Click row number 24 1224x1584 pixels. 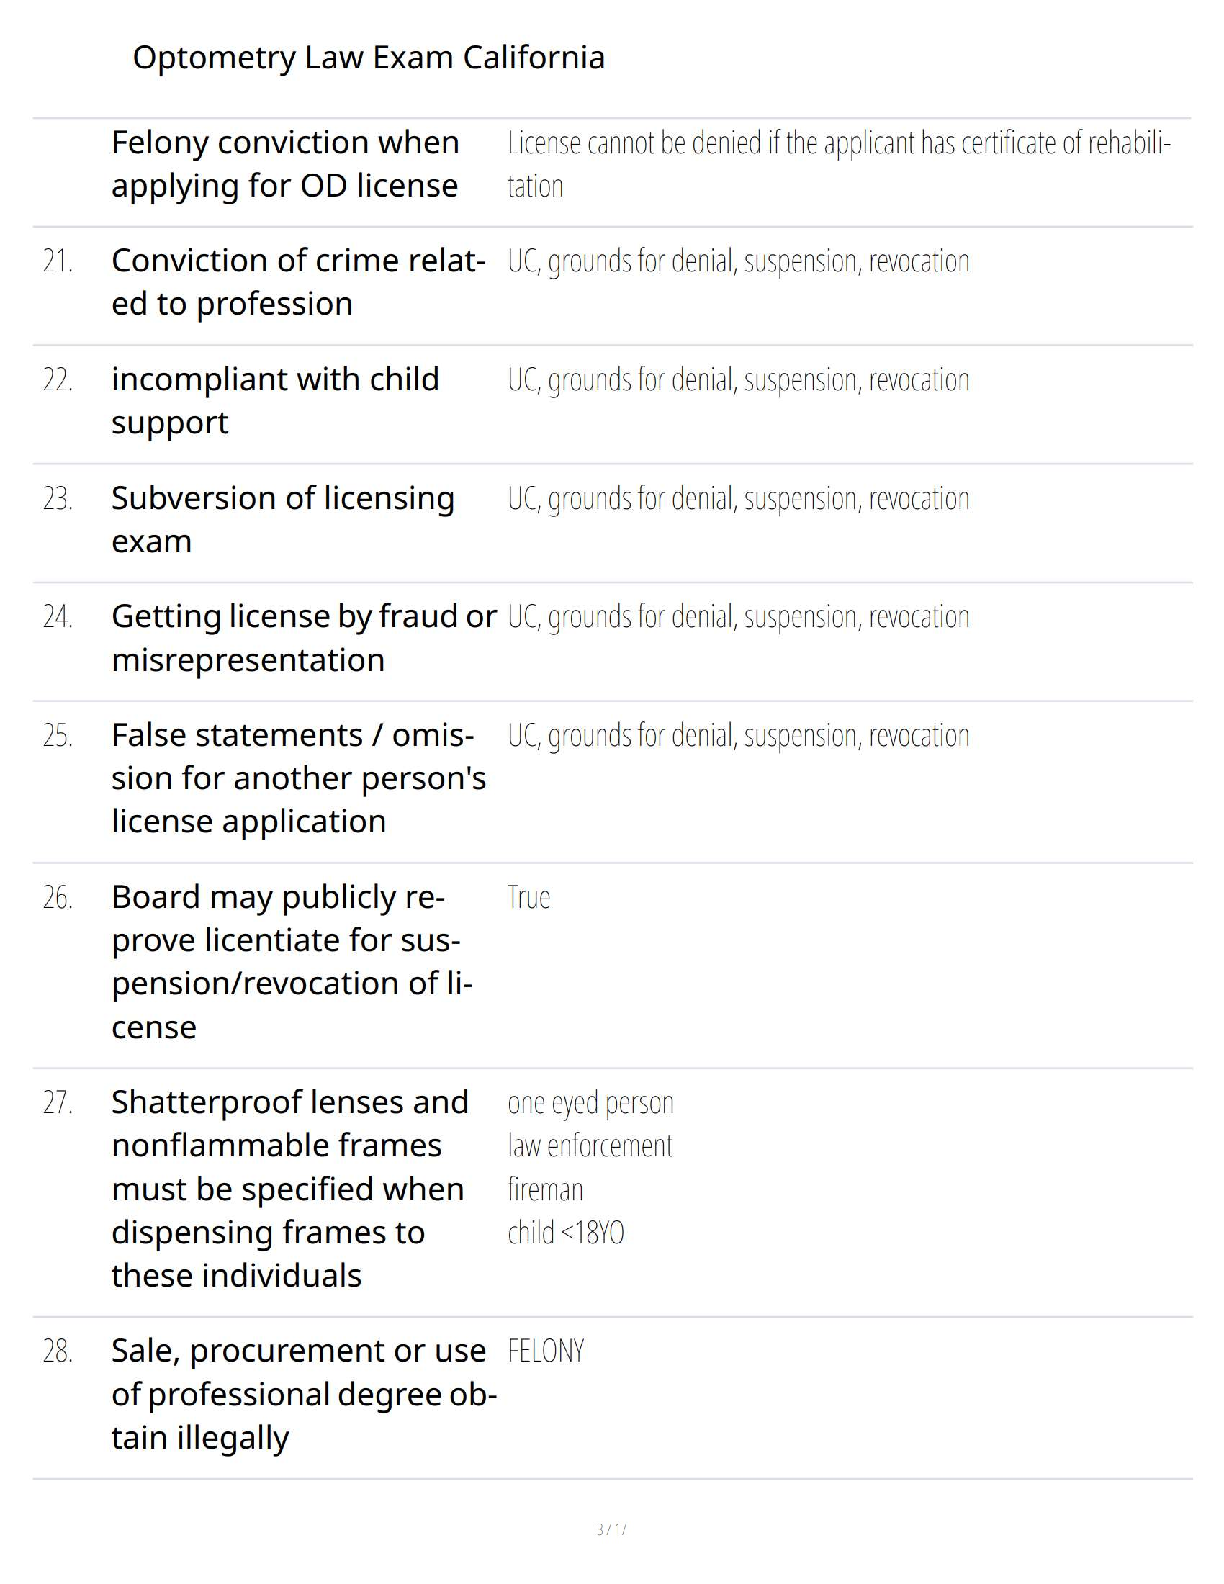click(x=57, y=617)
